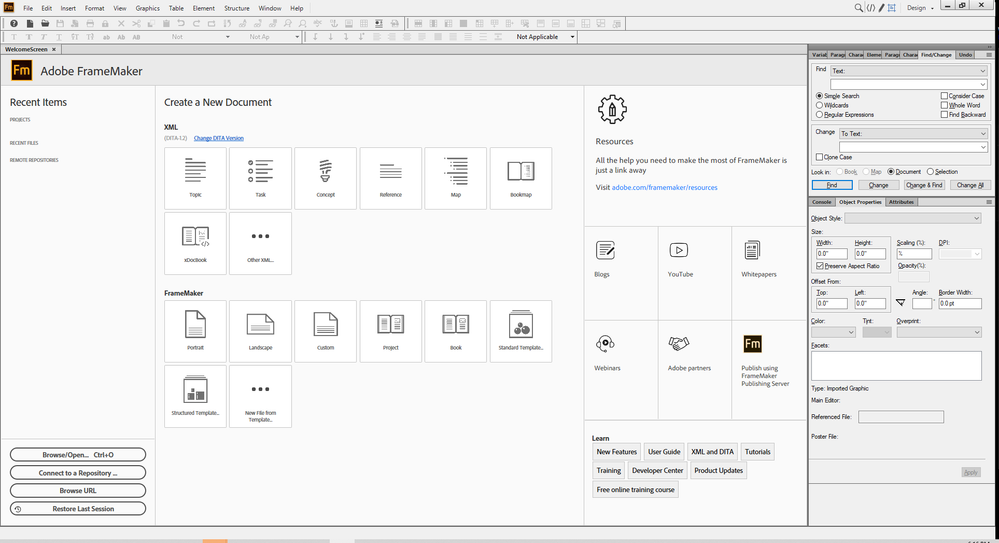This screenshot has height=543, width=999.
Task: Enable the Find Backward checkbox
Action: click(x=944, y=115)
